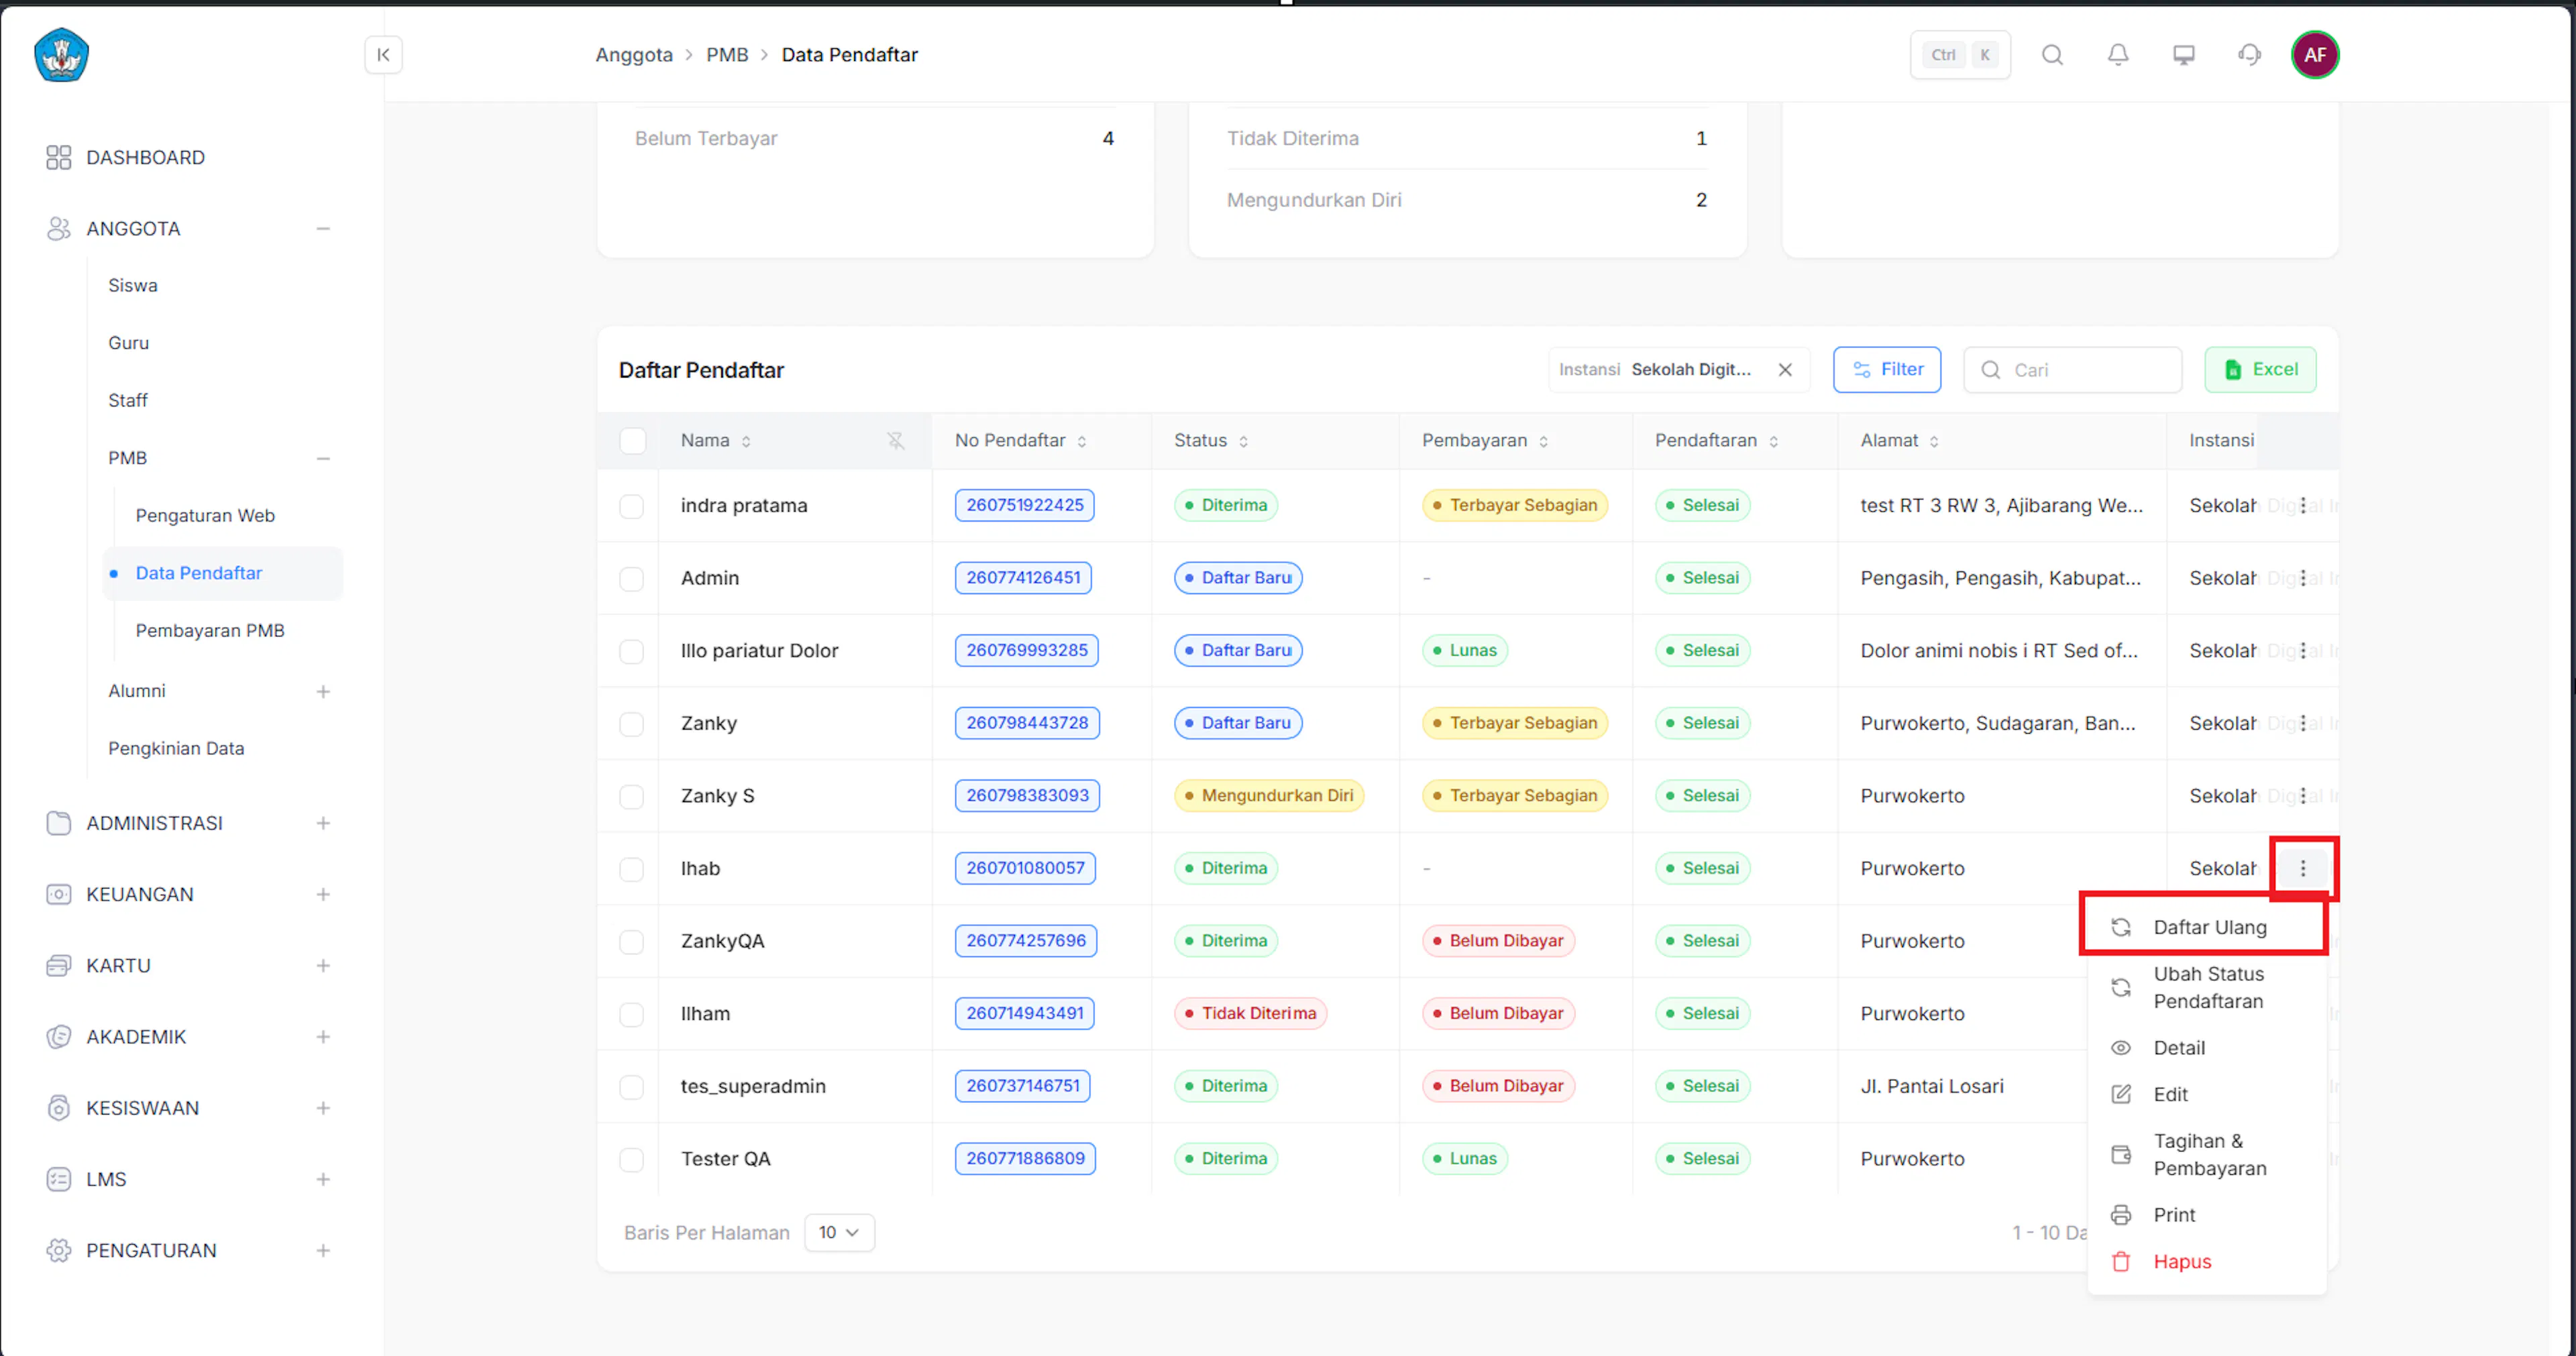Expand the KESISWAAN section

(x=323, y=1109)
